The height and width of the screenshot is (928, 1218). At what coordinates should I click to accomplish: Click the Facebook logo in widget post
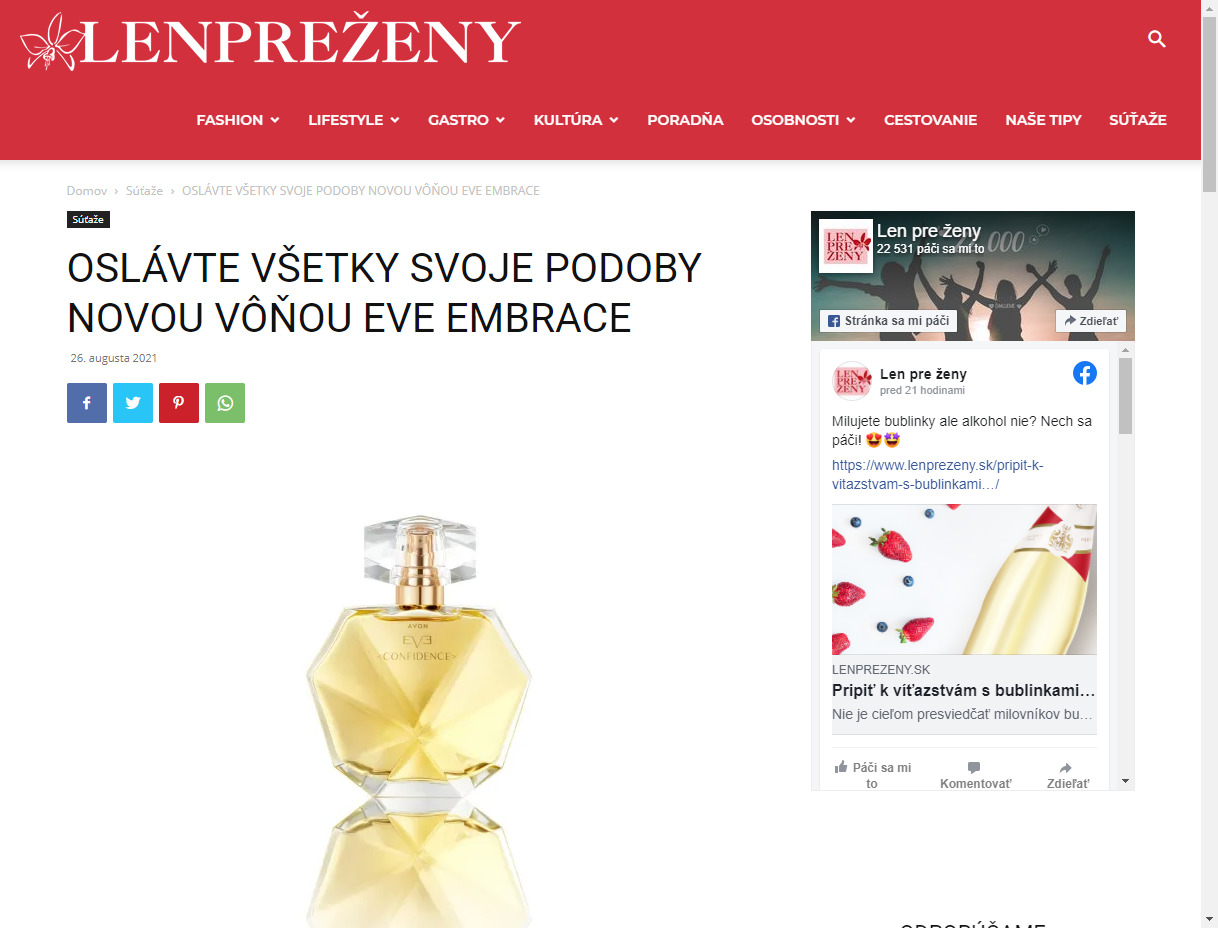click(x=1084, y=373)
